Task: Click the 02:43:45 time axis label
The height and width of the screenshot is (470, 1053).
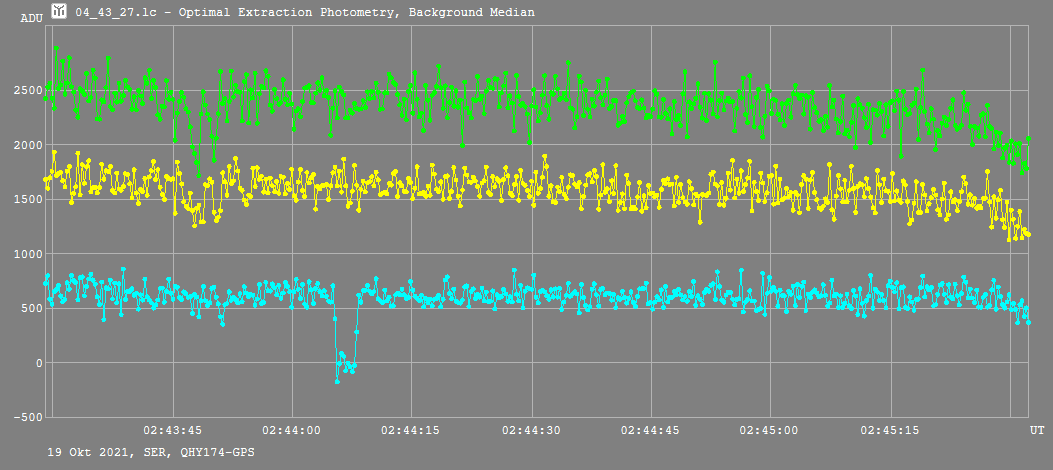Action: point(173,430)
